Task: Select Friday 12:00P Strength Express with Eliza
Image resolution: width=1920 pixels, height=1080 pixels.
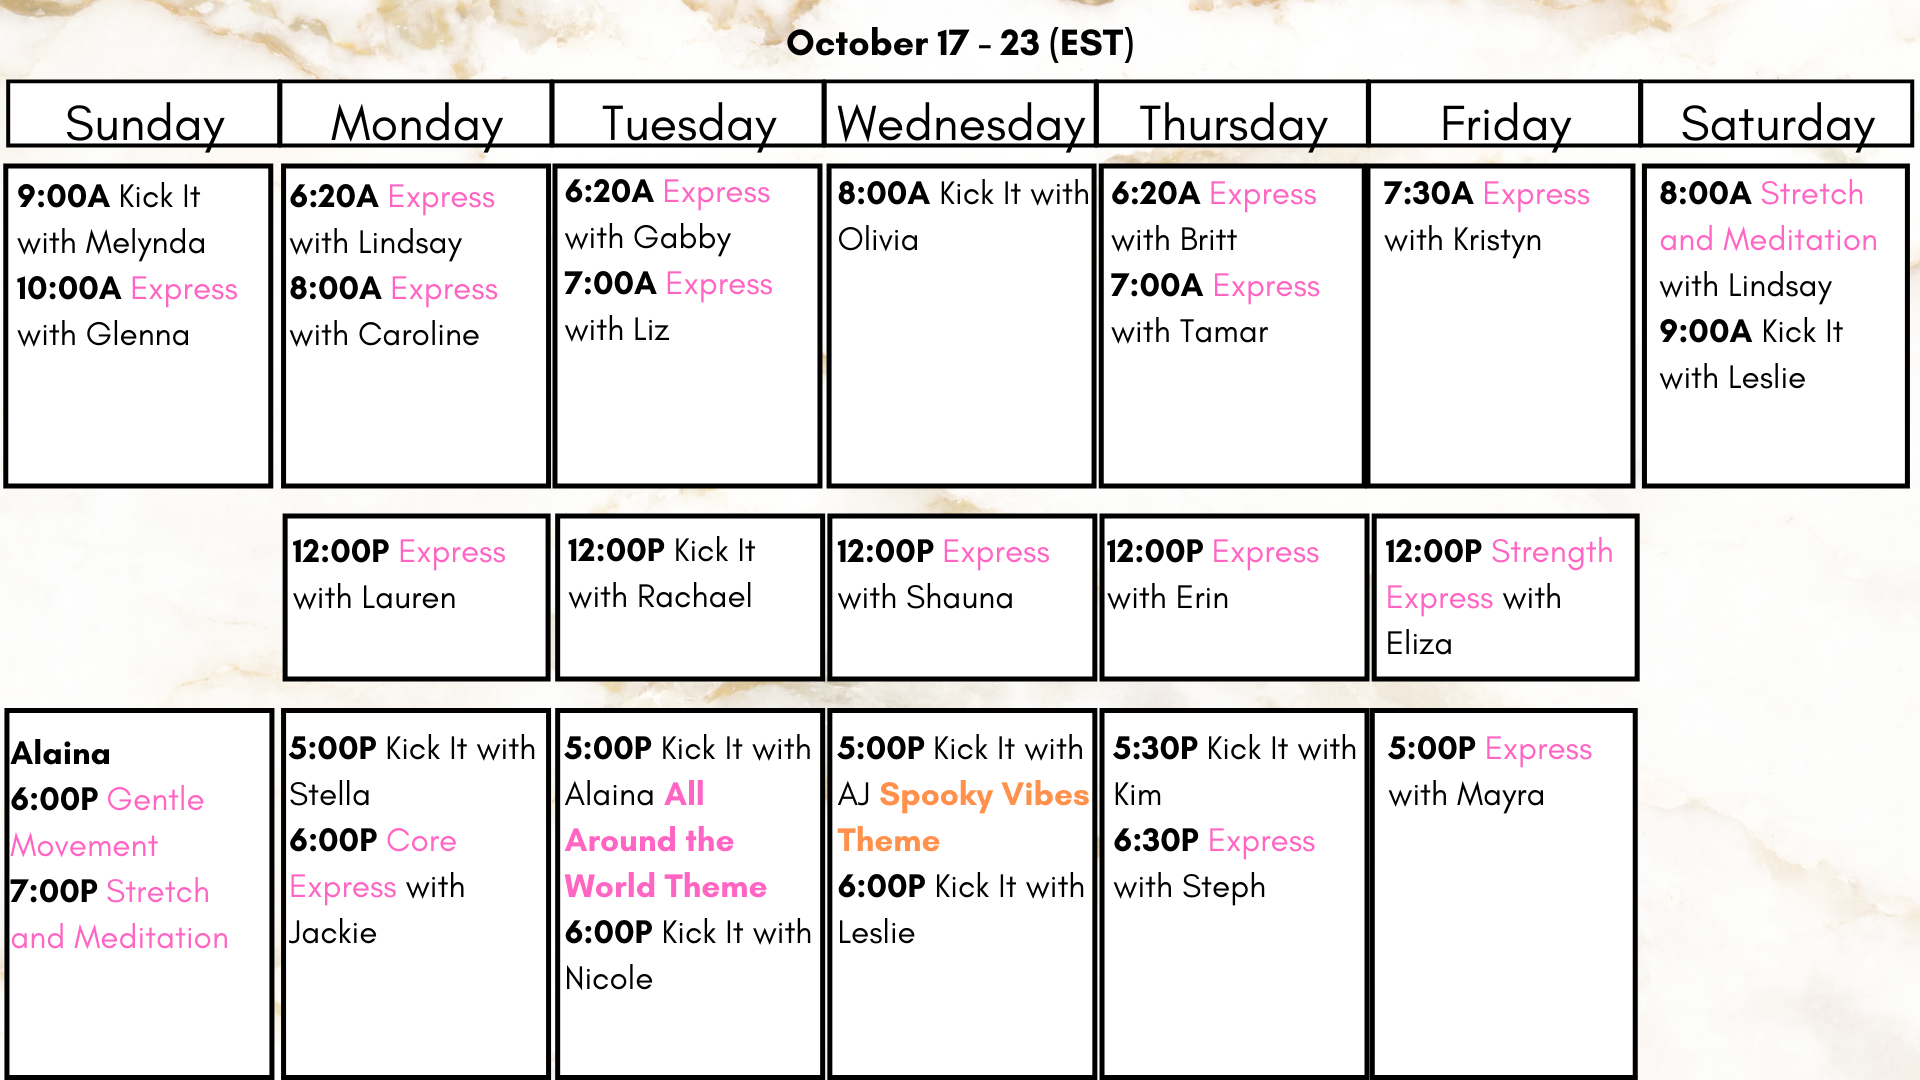Action: click(1499, 597)
